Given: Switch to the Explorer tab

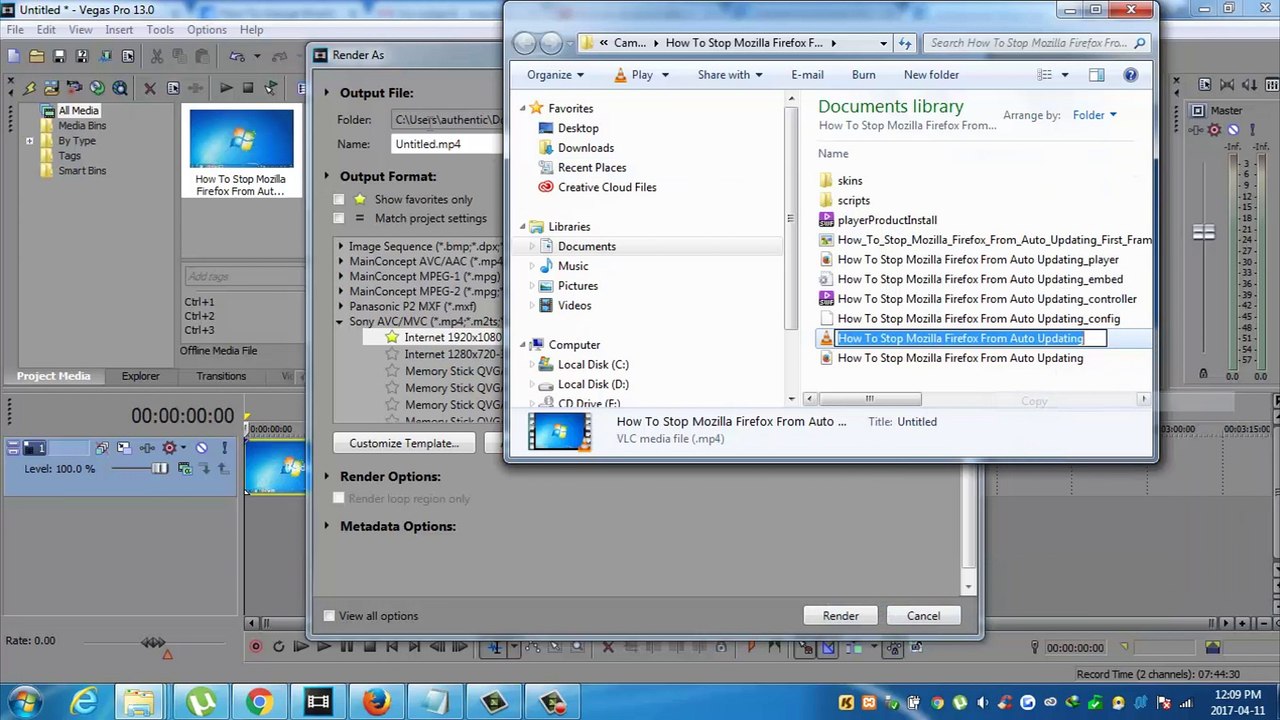Looking at the screenshot, I should coord(140,376).
